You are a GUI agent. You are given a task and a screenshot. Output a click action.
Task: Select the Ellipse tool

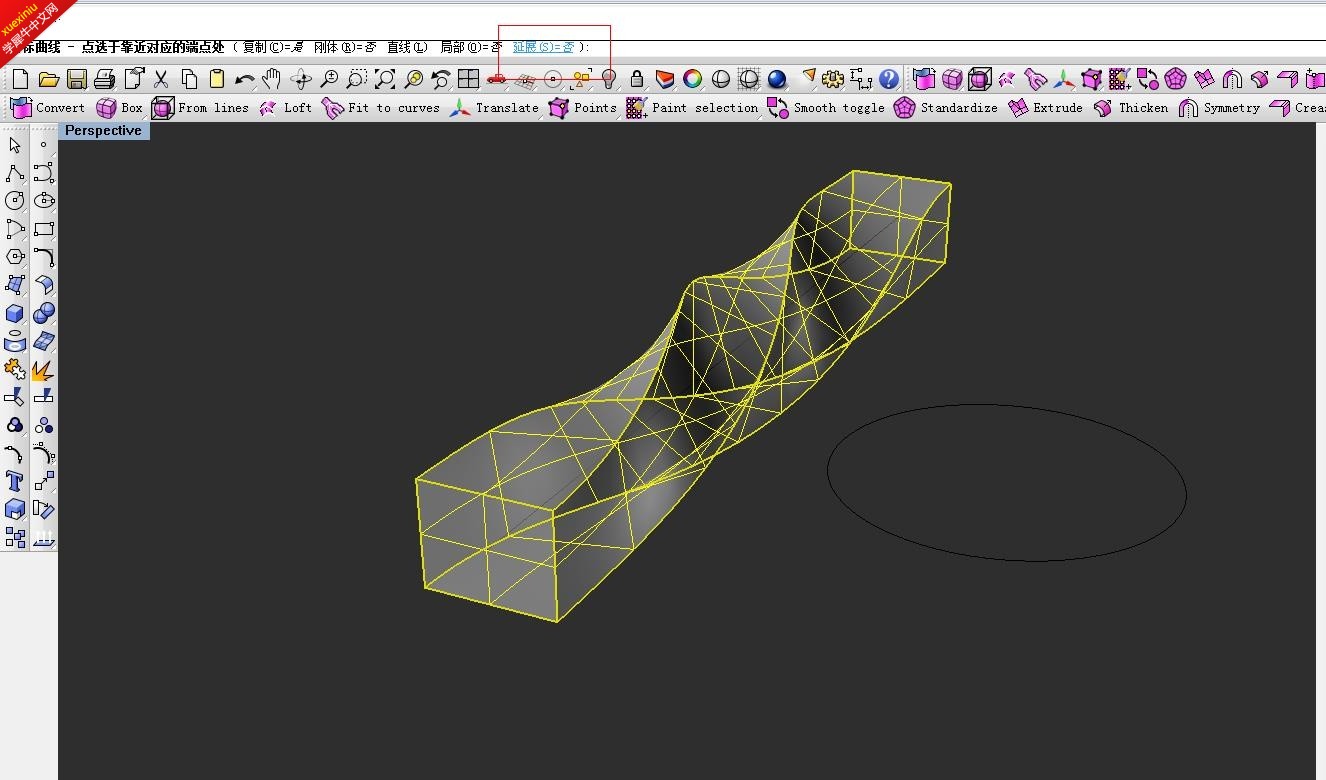(x=43, y=201)
